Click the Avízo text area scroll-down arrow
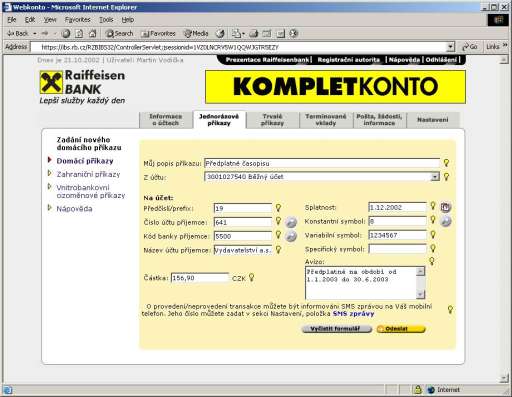 point(420,294)
